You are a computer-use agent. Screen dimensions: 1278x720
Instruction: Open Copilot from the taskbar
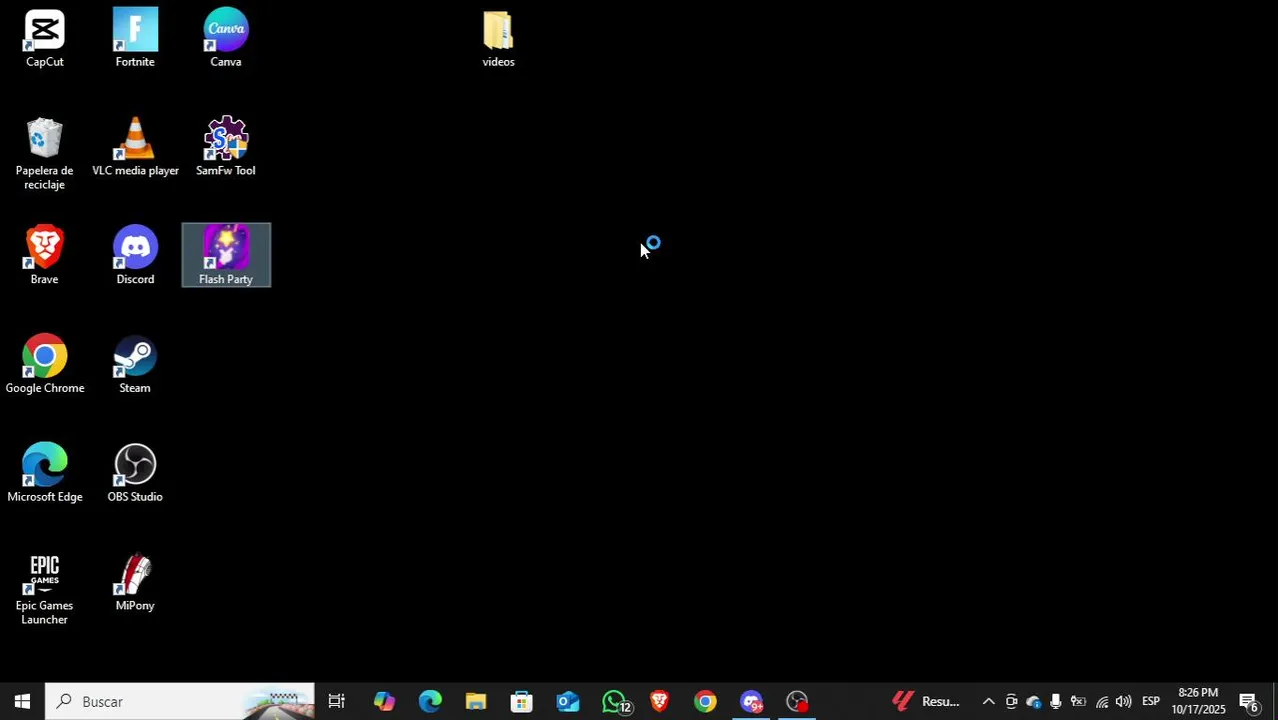point(384,702)
